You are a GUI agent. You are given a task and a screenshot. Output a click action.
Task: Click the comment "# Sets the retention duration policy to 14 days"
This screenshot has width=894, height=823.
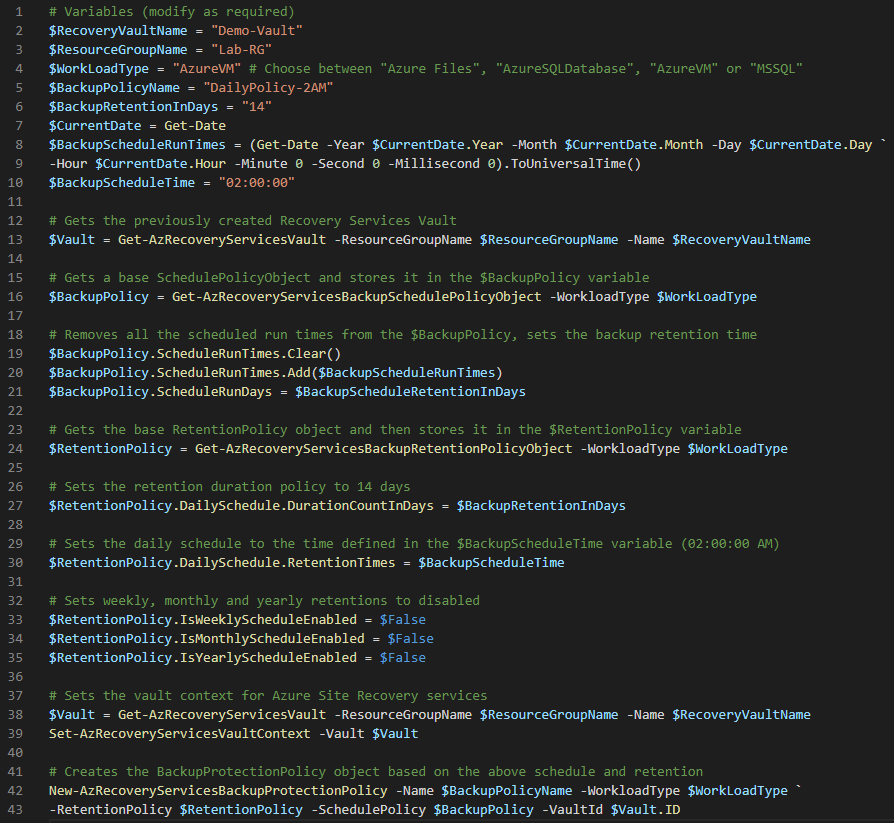click(230, 487)
